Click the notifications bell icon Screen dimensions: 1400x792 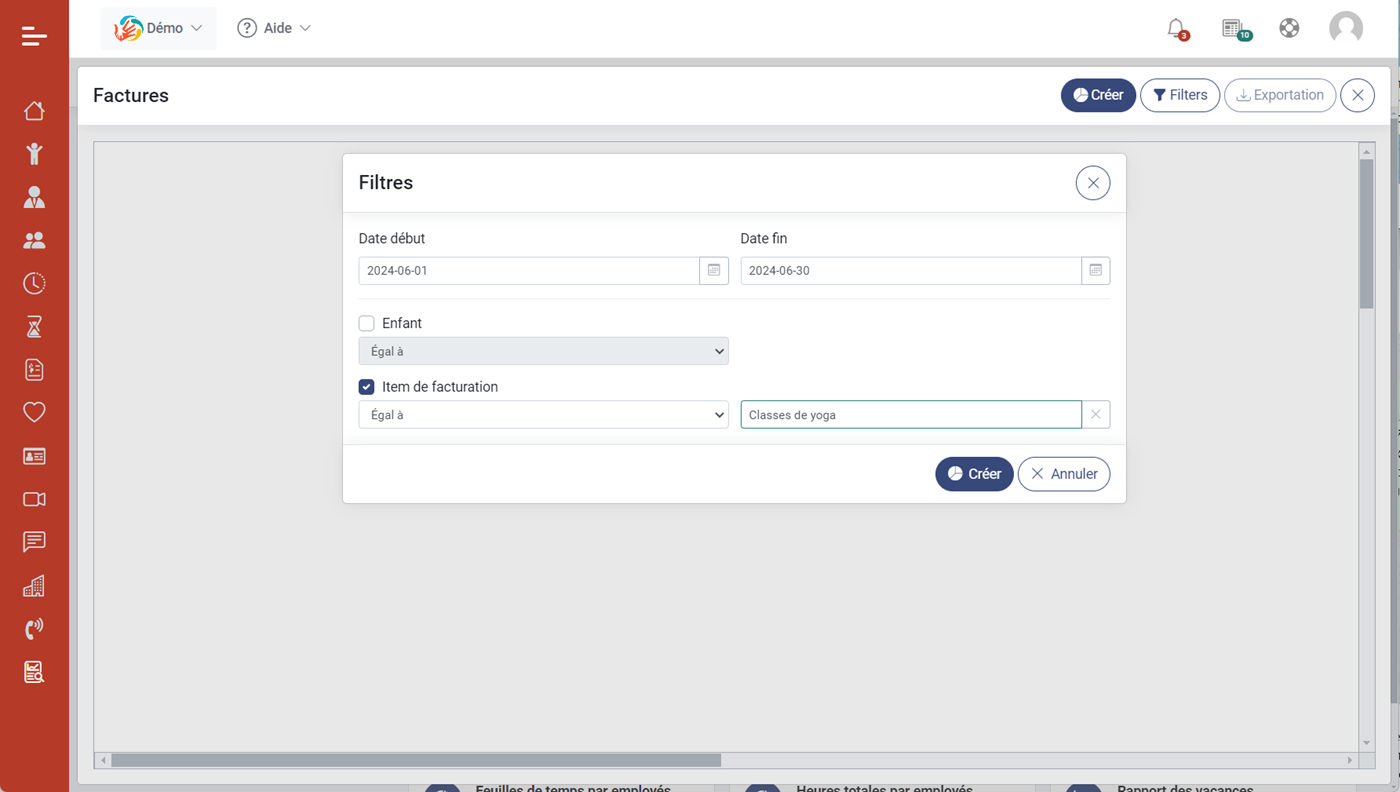point(1176,28)
